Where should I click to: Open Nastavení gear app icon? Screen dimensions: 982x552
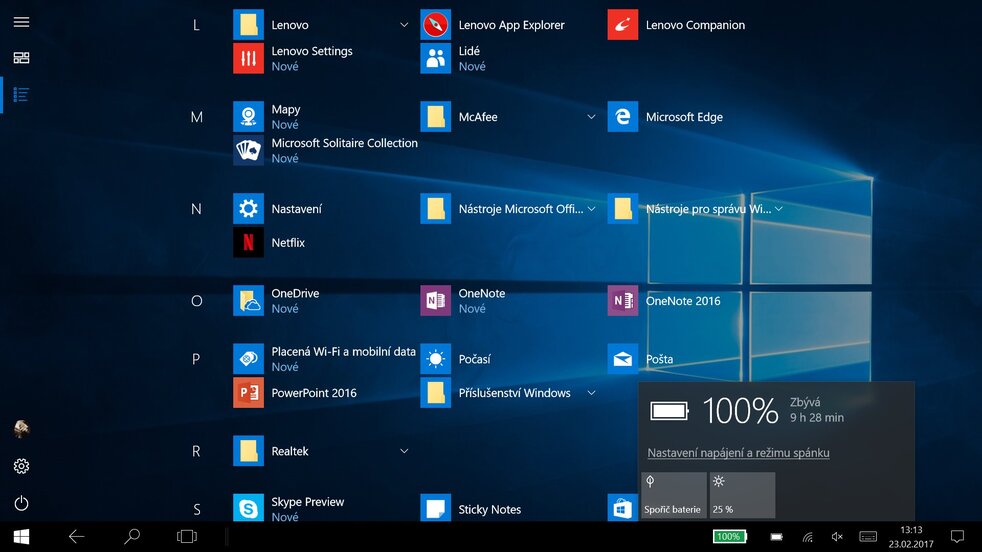coord(248,209)
